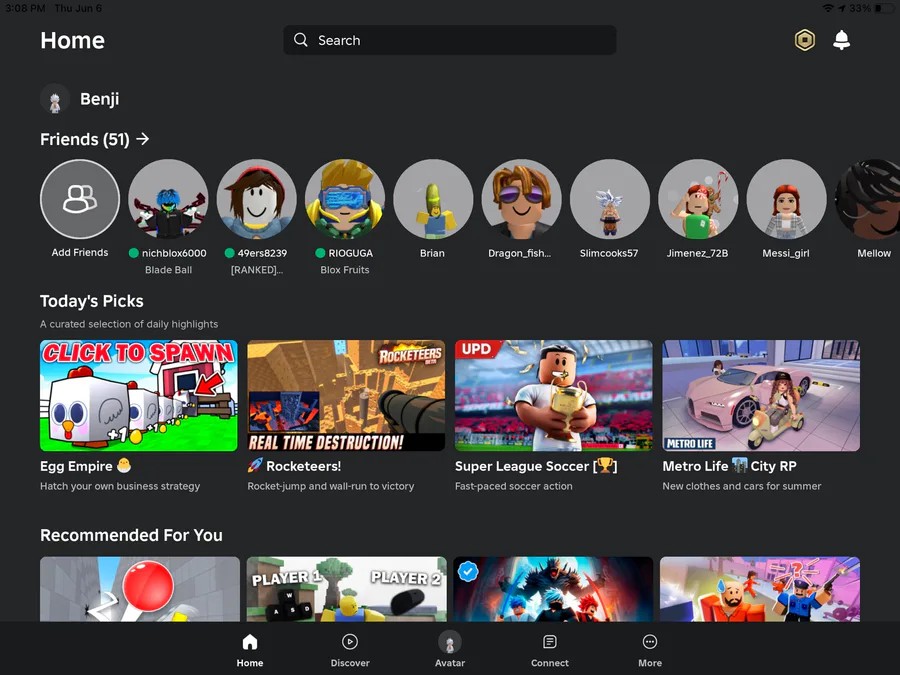
Task: Click the nichblox6000 username
Action: (174, 253)
